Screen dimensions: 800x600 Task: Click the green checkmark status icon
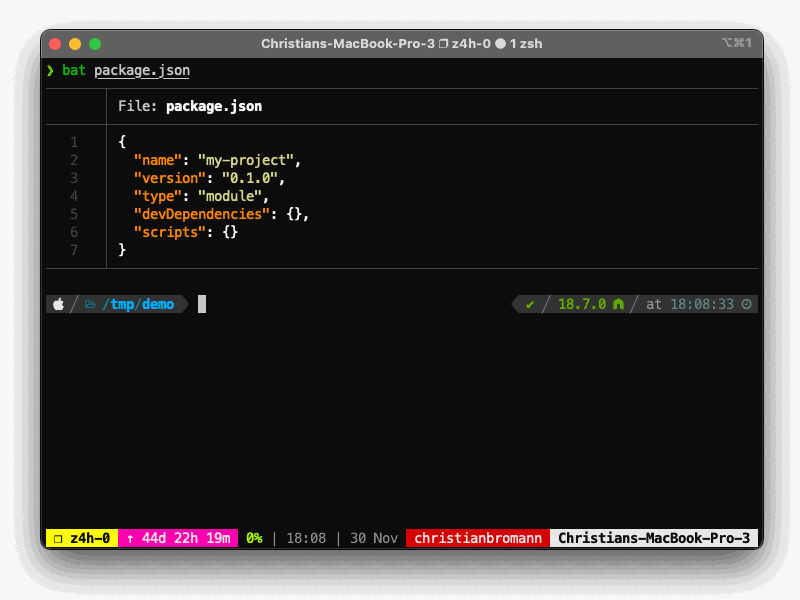tap(530, 304)
